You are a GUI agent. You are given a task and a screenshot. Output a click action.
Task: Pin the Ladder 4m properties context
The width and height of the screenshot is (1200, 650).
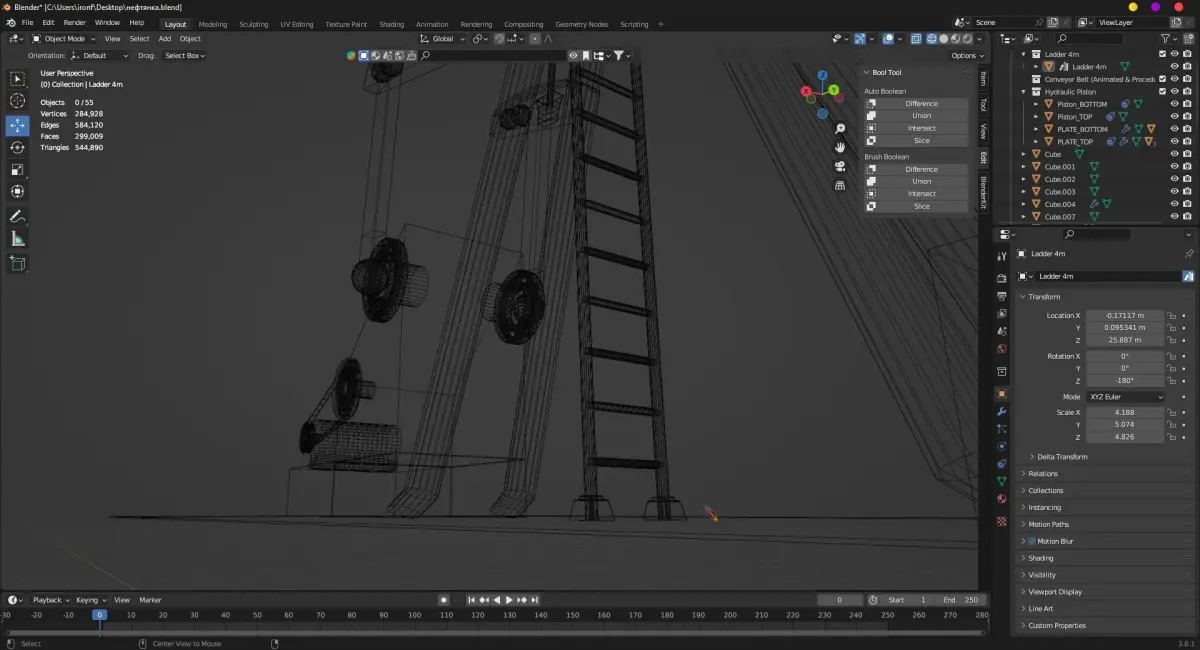(1188, 254)
